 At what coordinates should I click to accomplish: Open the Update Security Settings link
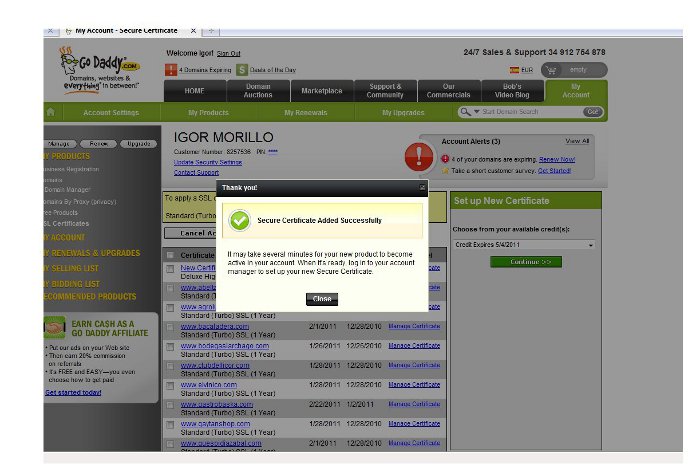(207, 161)
